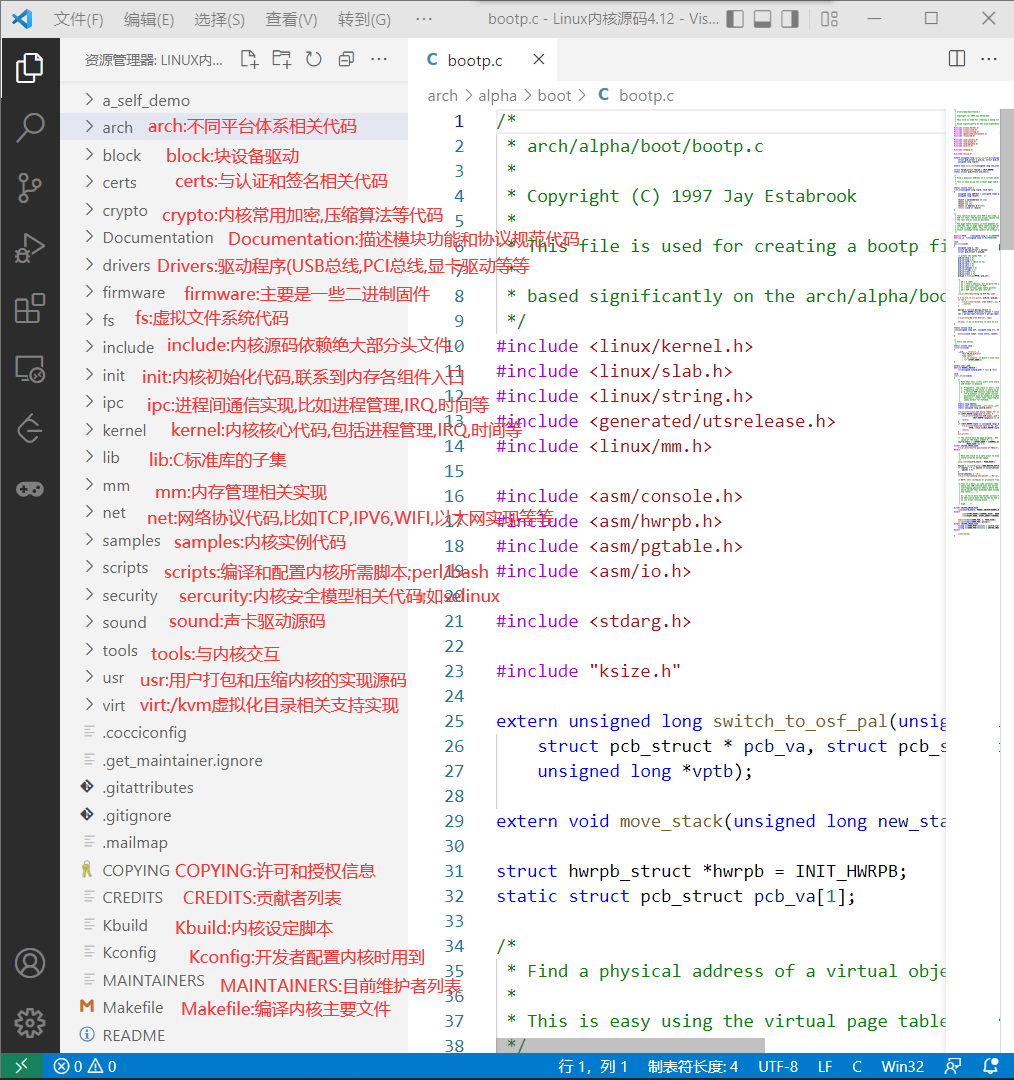Open the game controller extension icon
Image resolution: width=1014 pixels, height=1080 pixels.
click(30, 490)
